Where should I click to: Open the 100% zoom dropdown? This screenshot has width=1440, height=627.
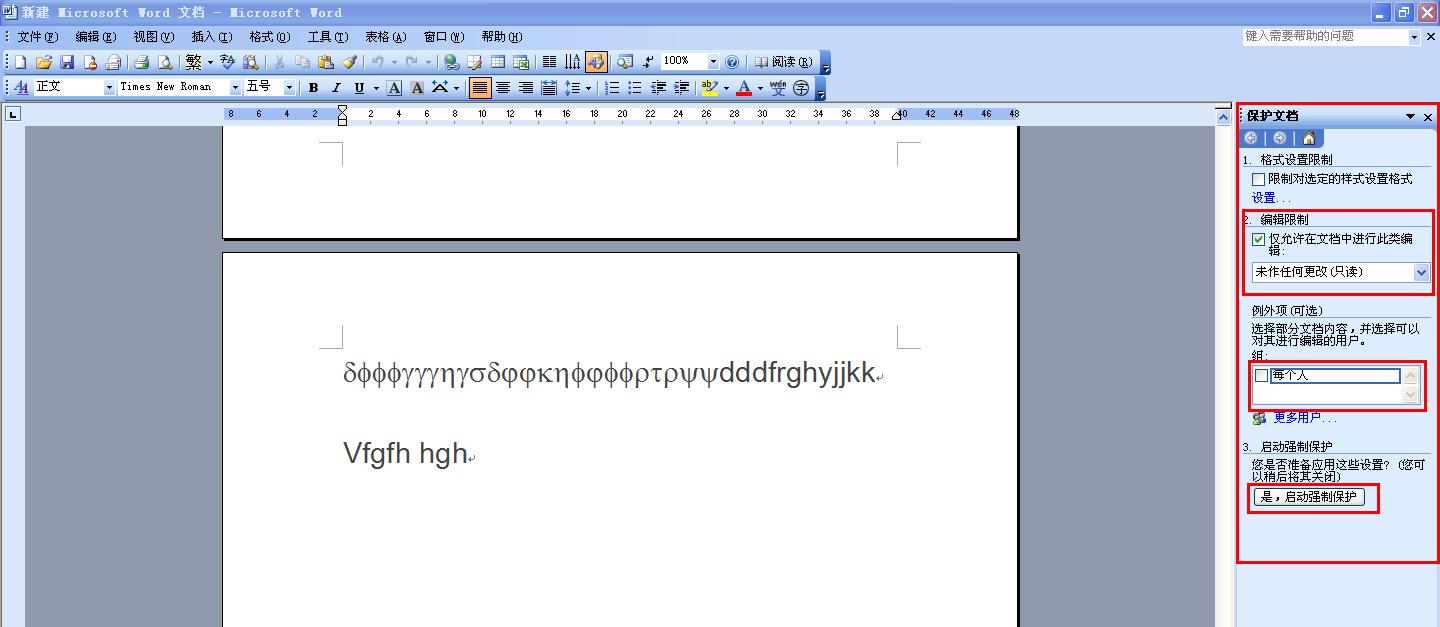pyautogui.click(x=713, y=62)
